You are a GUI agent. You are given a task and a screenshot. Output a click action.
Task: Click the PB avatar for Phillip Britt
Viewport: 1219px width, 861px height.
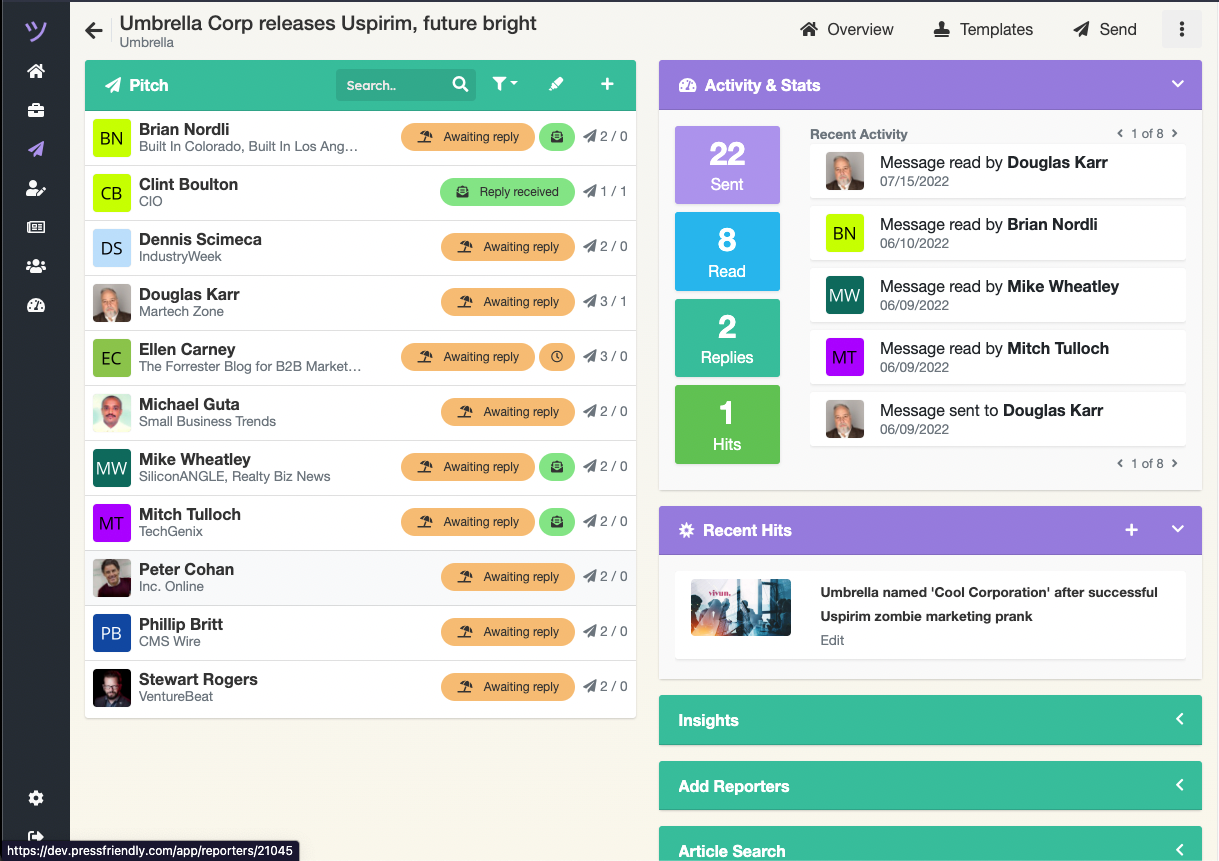click(112, 633)
